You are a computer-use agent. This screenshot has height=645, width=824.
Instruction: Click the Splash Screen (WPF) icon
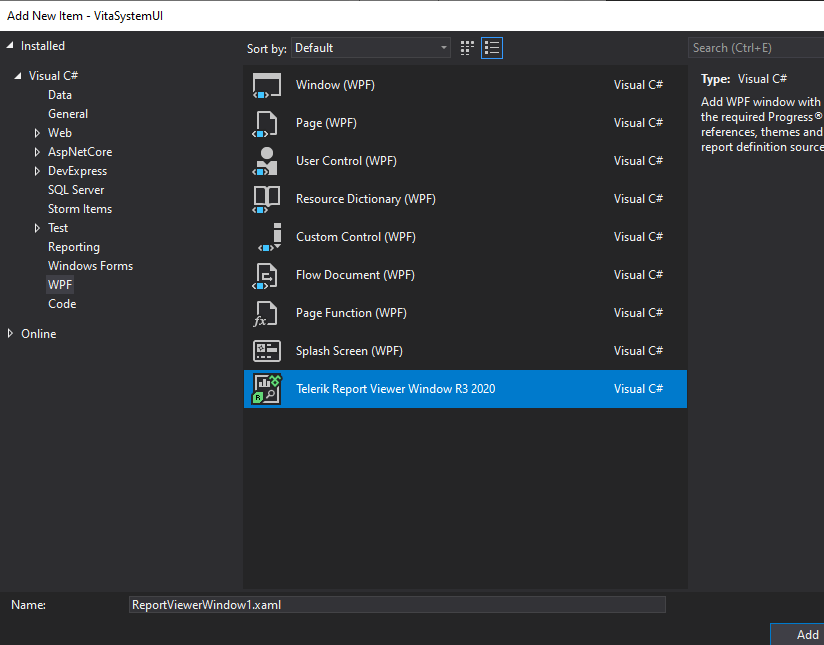pyautogui.click(x=266, y=351)
